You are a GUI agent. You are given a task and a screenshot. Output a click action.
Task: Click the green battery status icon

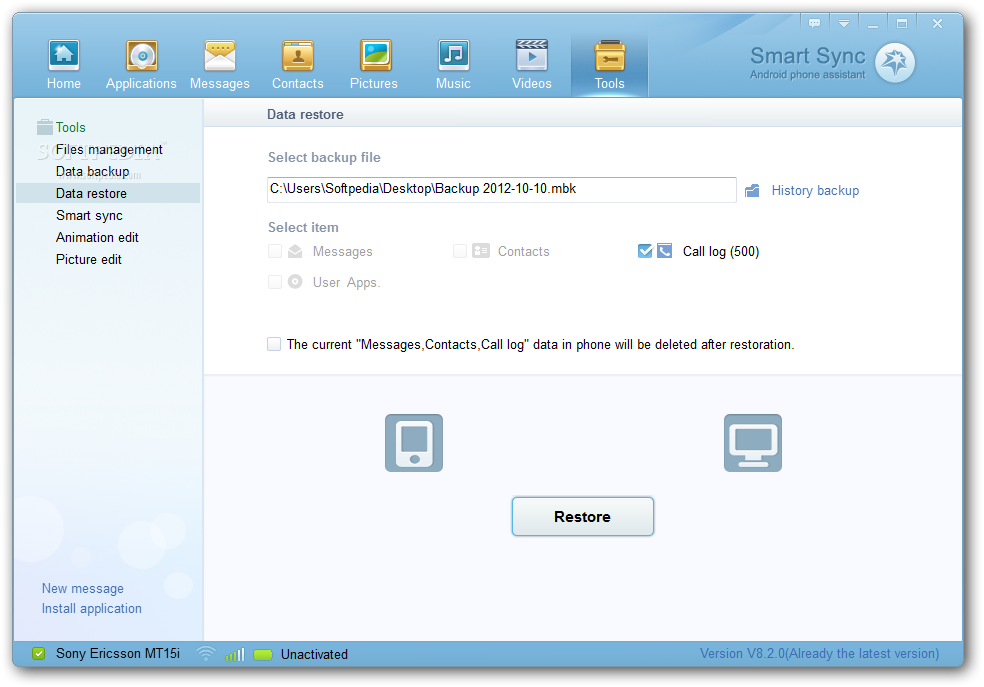point(263,654)
